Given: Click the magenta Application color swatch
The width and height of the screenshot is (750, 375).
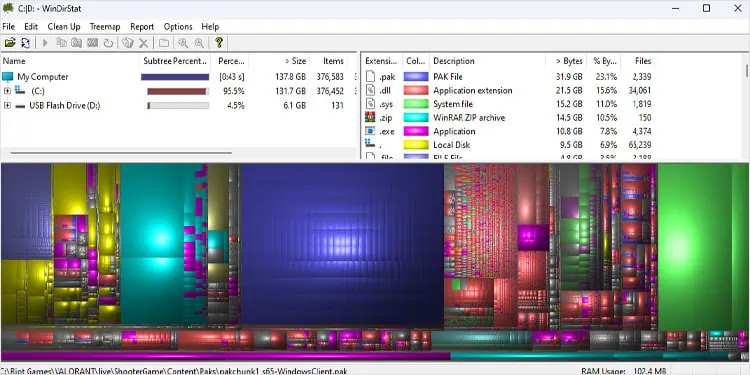Looking at the screenshot, I should tap(416, 131).
